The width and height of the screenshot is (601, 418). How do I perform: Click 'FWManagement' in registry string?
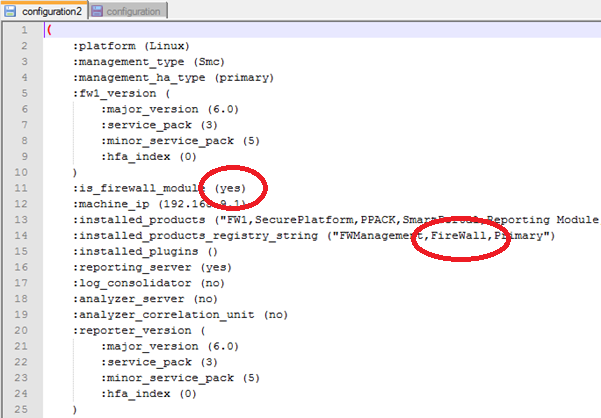[x=381, y=236]
